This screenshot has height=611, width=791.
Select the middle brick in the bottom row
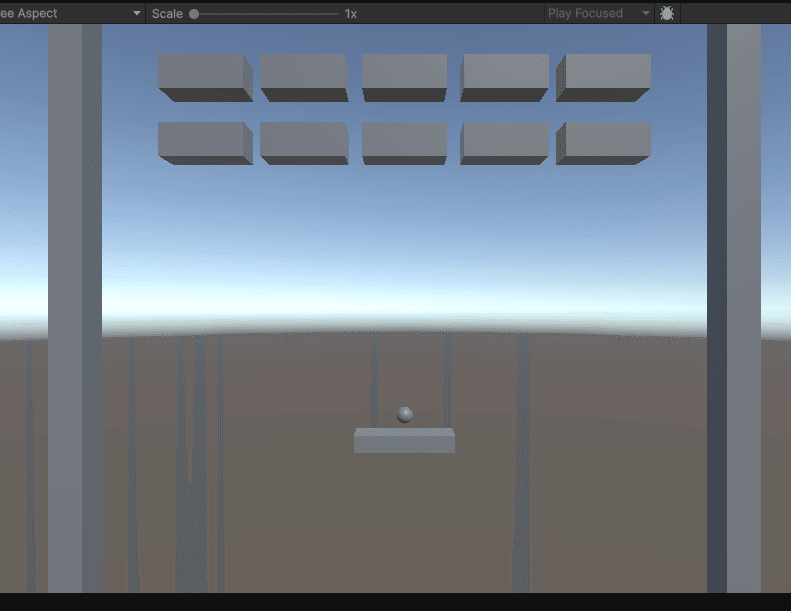(x=404, y=143)
